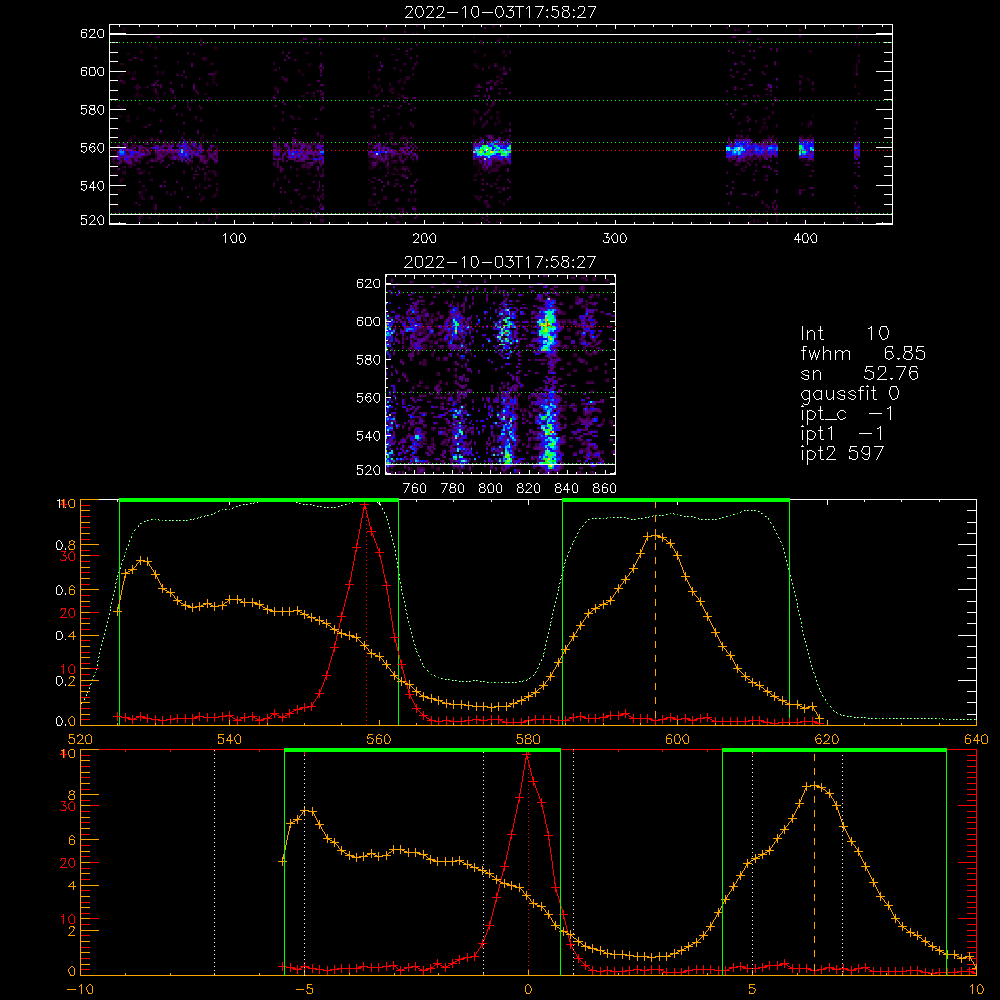This screenshot has width=1000, height=1000.
Task: Click the -5 x-axis label of bottom plot
Action: coord(304,990)
